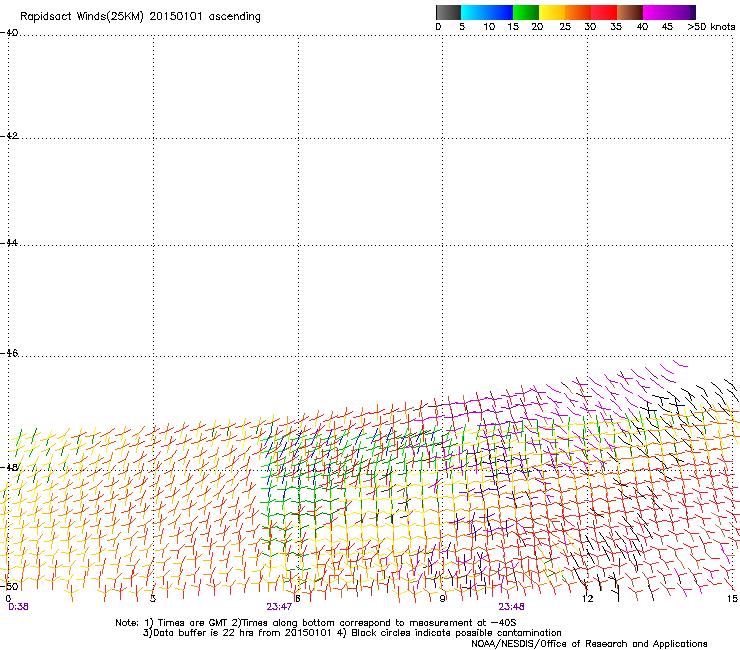Select the orange 25-30 knots legend segment
This screenshot has width=740, height=650.
point(578,12)
